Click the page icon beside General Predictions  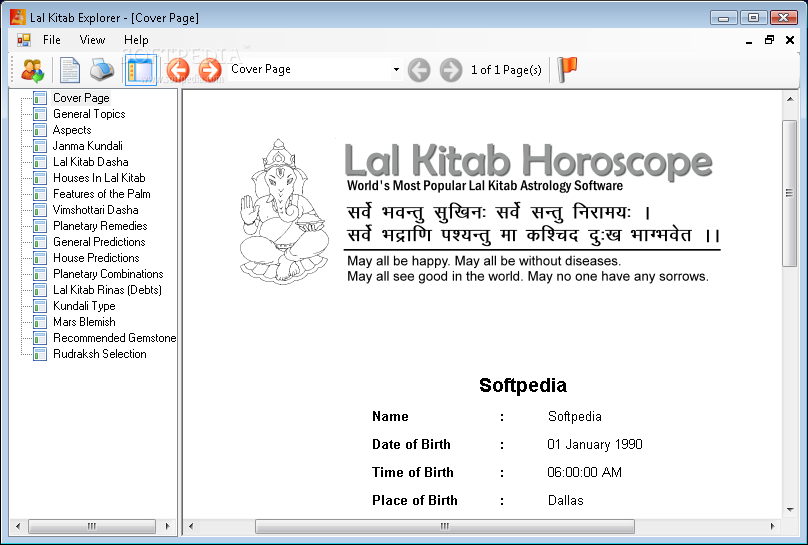[x=40, y=242]
